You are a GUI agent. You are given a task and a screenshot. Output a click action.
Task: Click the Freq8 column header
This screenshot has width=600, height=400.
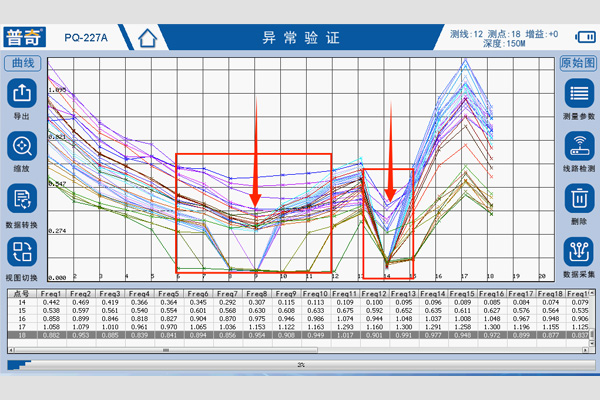point(256,294)
